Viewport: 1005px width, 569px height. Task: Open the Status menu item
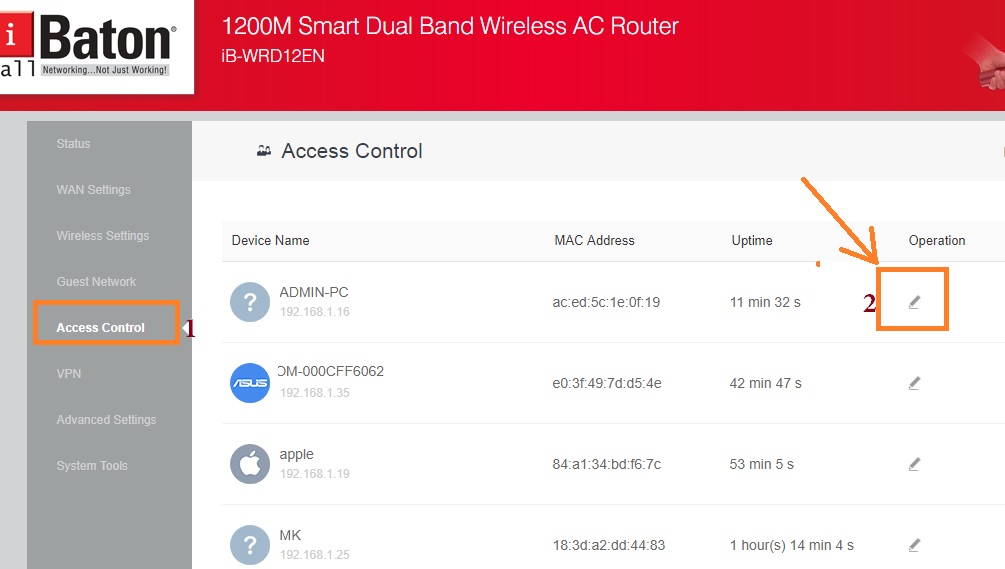[73, 144]
